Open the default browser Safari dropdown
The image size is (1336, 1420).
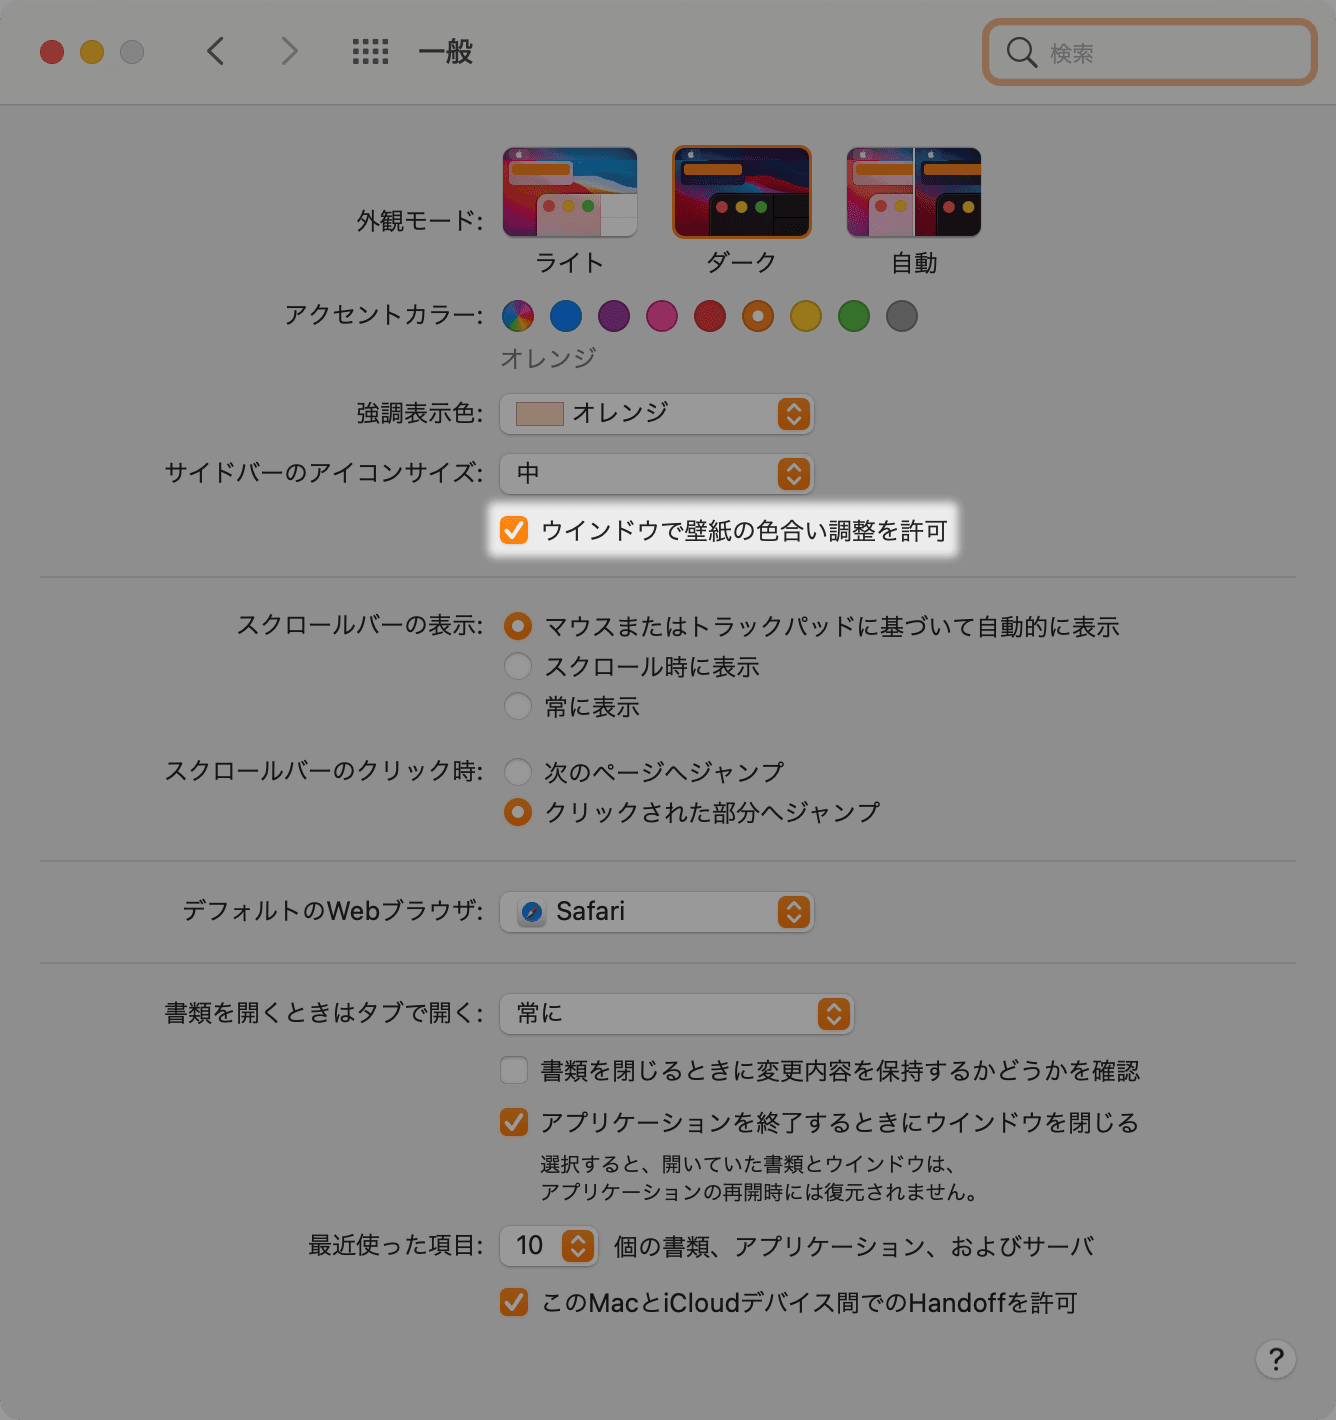(657, 912)
